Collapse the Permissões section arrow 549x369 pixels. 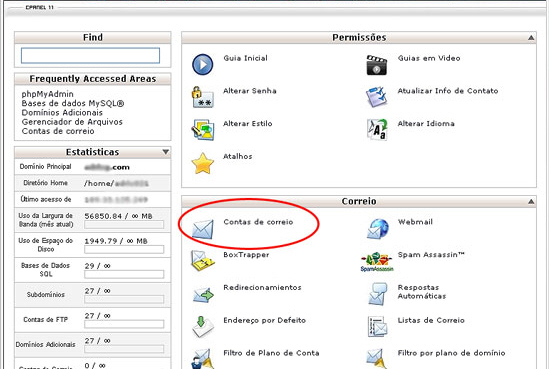click(531, 37)
